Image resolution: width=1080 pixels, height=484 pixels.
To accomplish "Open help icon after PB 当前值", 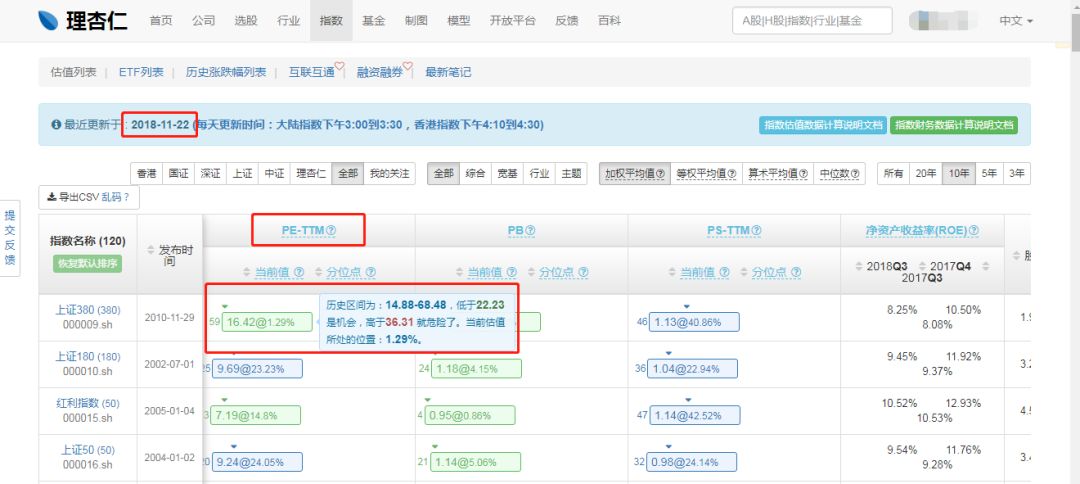I will point(512,272).
